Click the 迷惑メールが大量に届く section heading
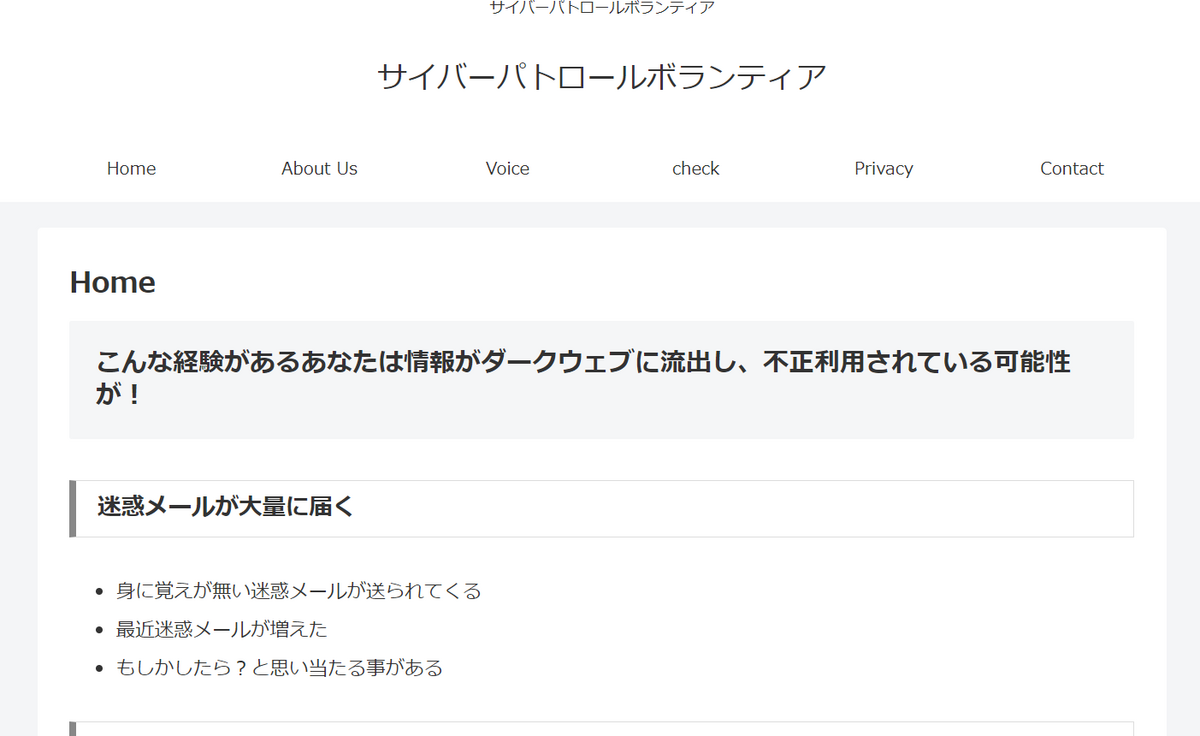 pos(601,508)
